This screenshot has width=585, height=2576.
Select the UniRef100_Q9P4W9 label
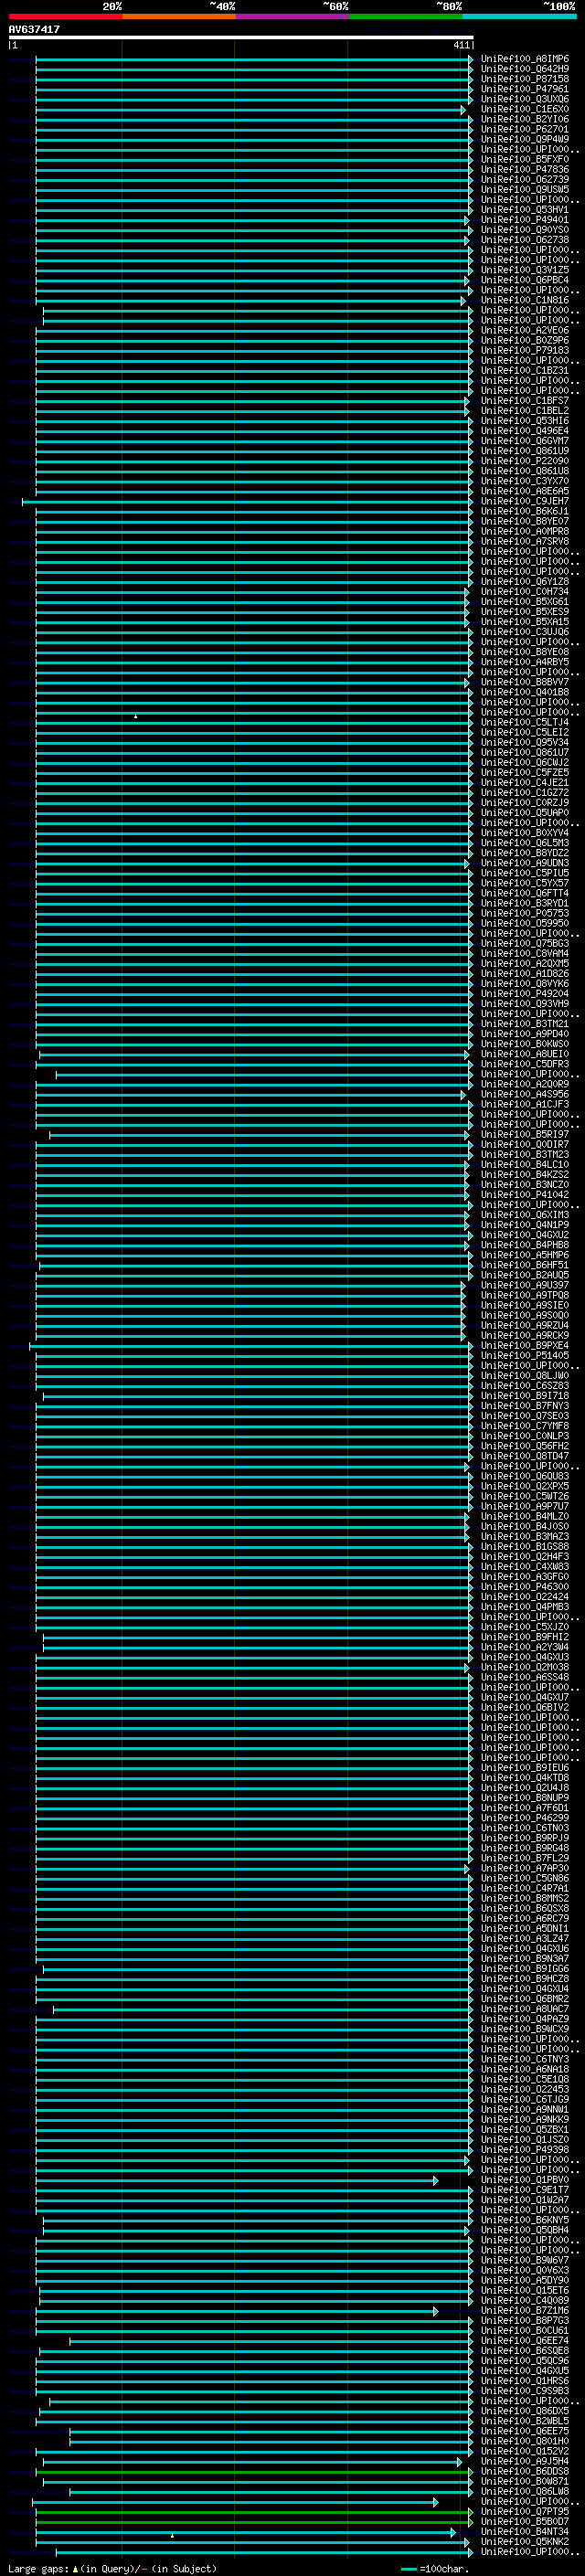[524, 139]
